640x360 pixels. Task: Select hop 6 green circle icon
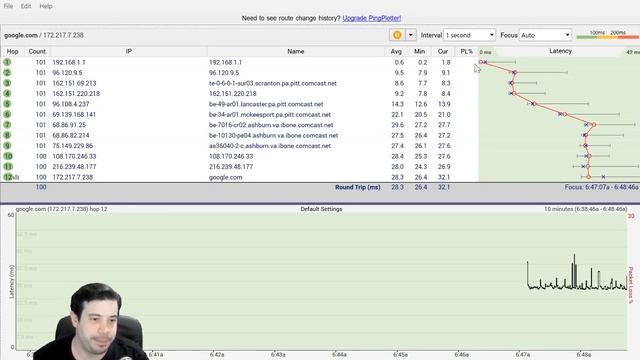(x=7, y=114)
